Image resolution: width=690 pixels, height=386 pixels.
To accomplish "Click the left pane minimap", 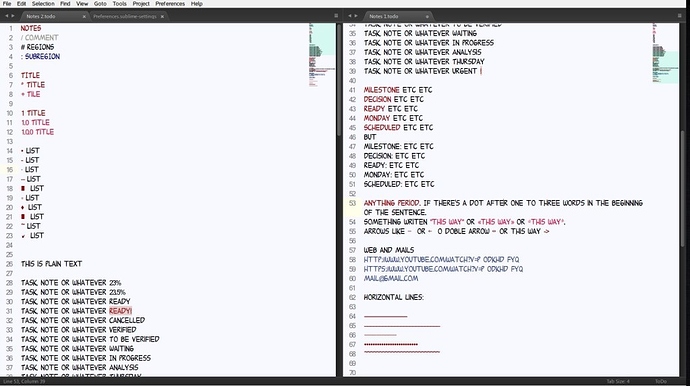I will [322, 55].
